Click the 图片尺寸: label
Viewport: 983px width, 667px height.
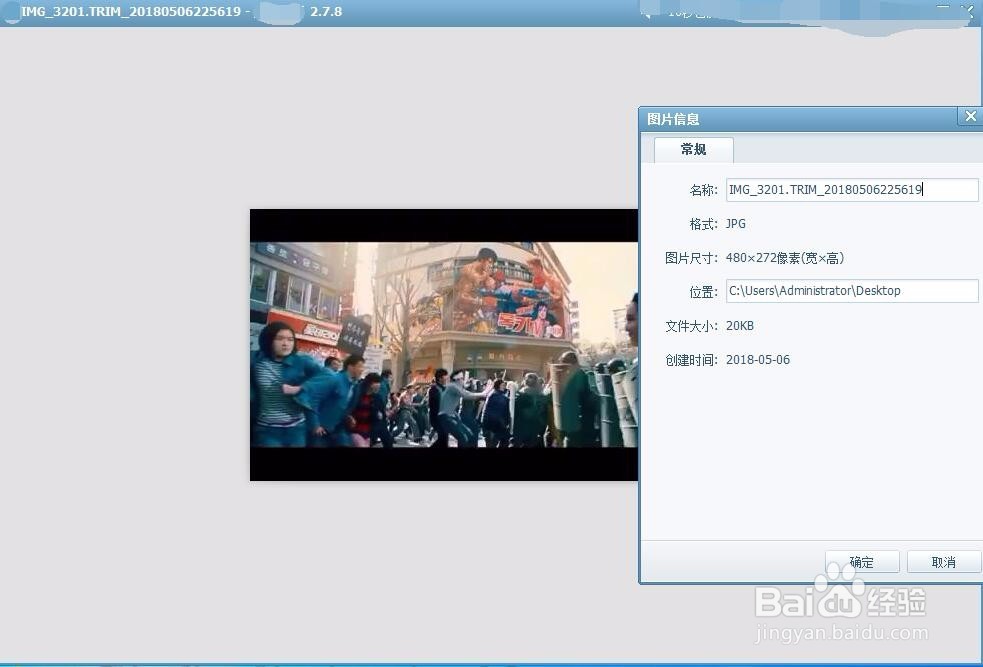coord(691,258)
